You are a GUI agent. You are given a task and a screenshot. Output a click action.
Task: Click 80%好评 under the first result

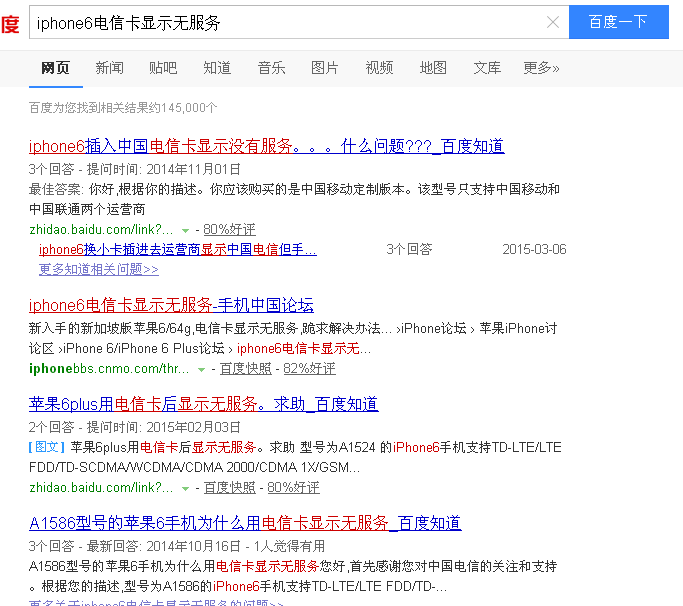[230, 230]
